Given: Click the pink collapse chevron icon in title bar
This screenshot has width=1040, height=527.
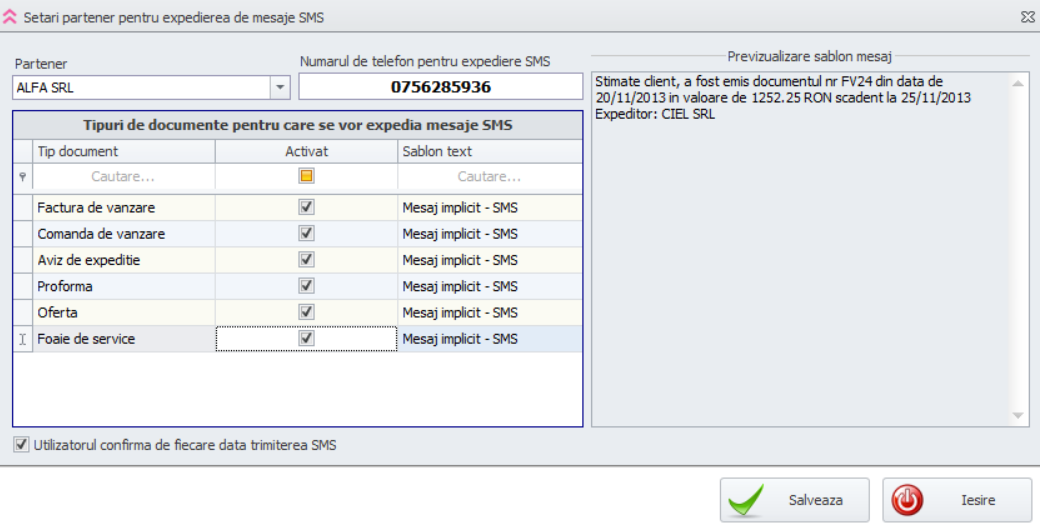Looking at the screenshot, I should coord(10,17).
